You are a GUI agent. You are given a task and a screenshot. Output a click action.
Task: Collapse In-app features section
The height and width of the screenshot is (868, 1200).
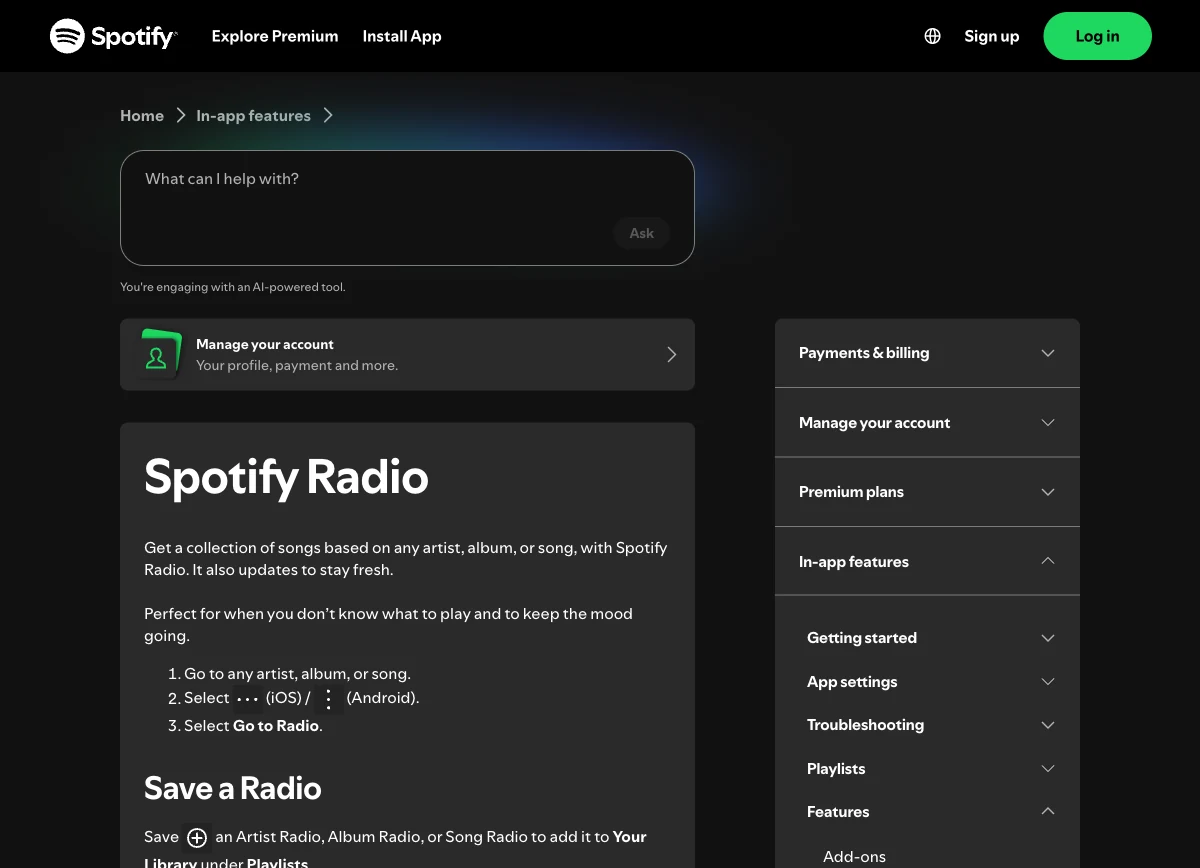pyautogui.click(x=927, y=561)
